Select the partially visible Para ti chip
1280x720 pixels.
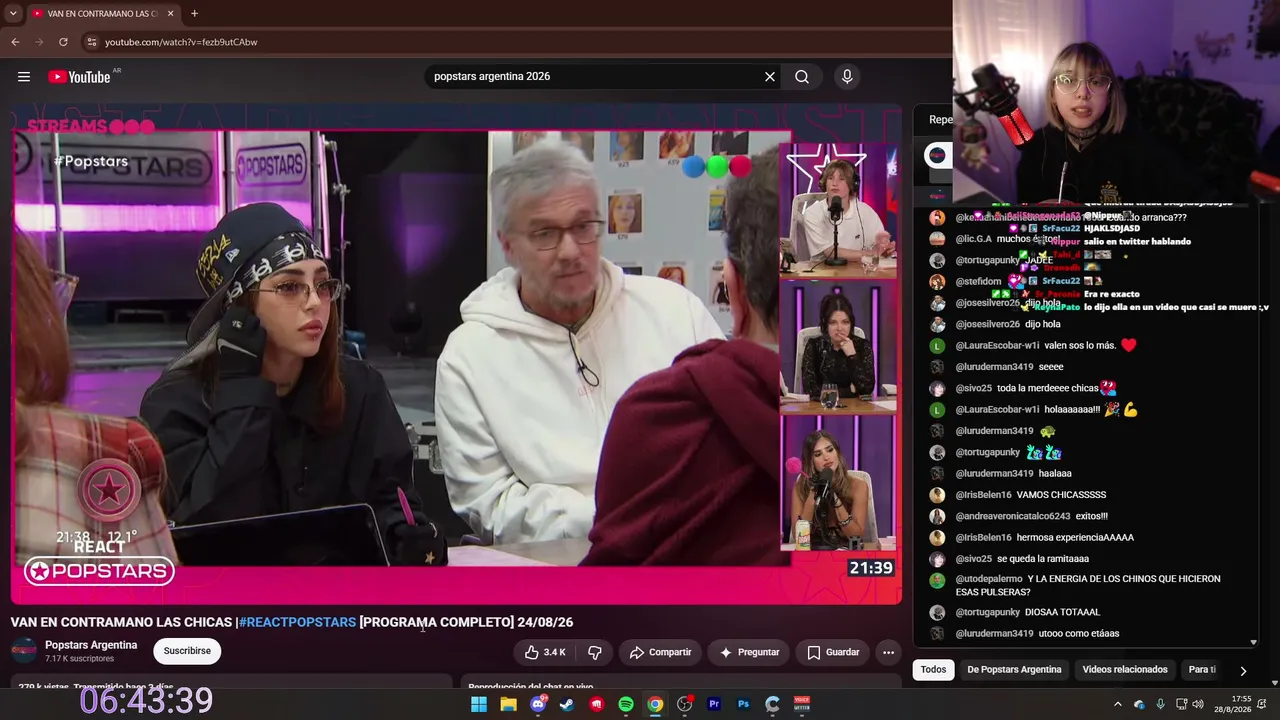(x=1202, y=670)
